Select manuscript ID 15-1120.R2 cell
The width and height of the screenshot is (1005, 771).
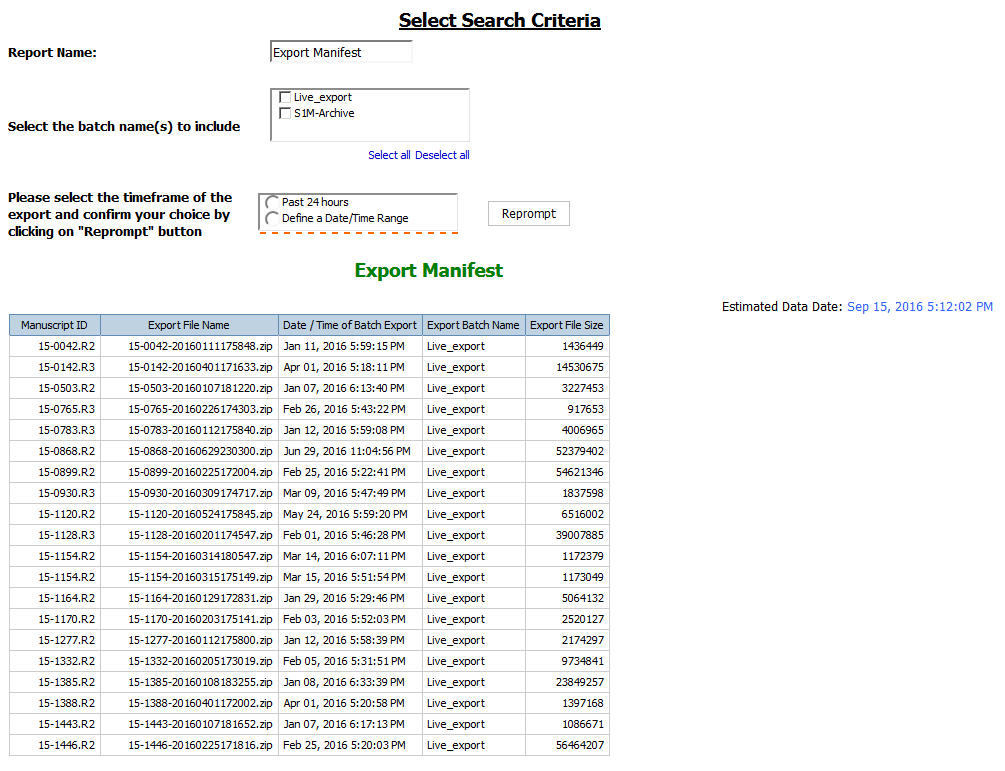pyautogui.click(x=55, y=514)
